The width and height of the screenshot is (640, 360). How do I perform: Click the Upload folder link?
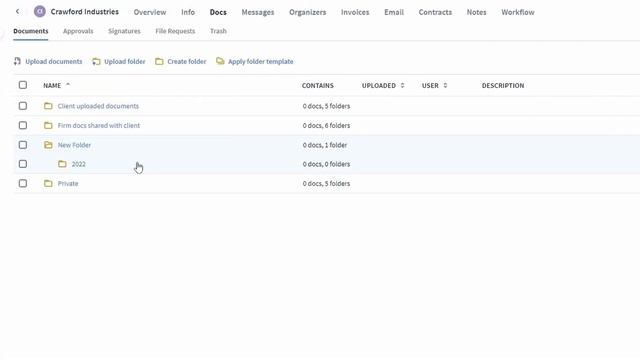[x=124, y=62]
